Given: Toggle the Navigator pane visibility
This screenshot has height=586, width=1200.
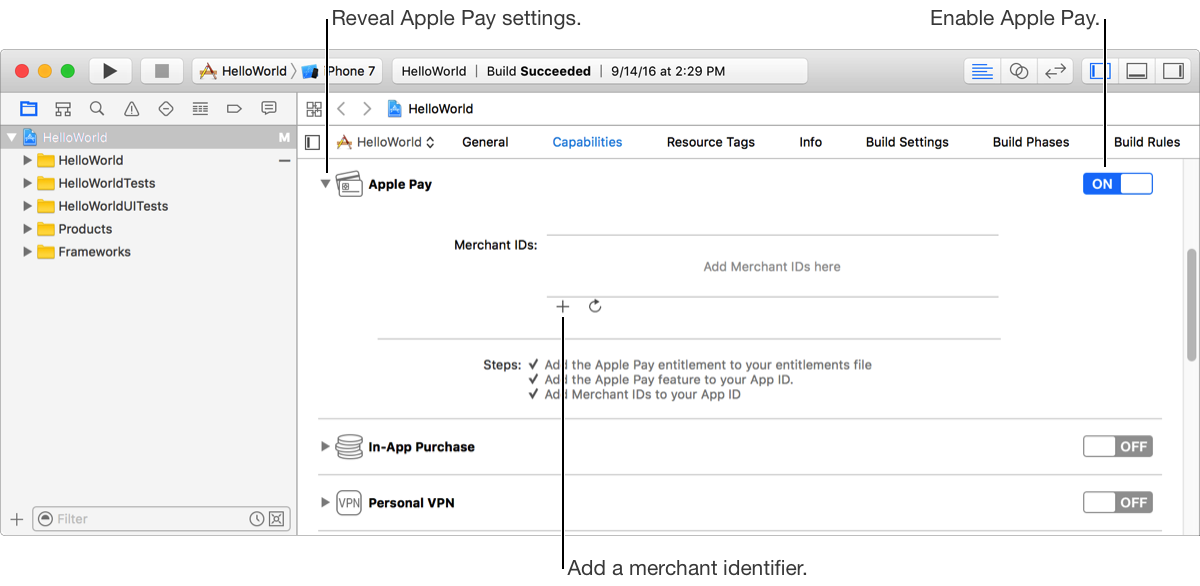Looking at the screenshot, I should [x=1100, y=71].
